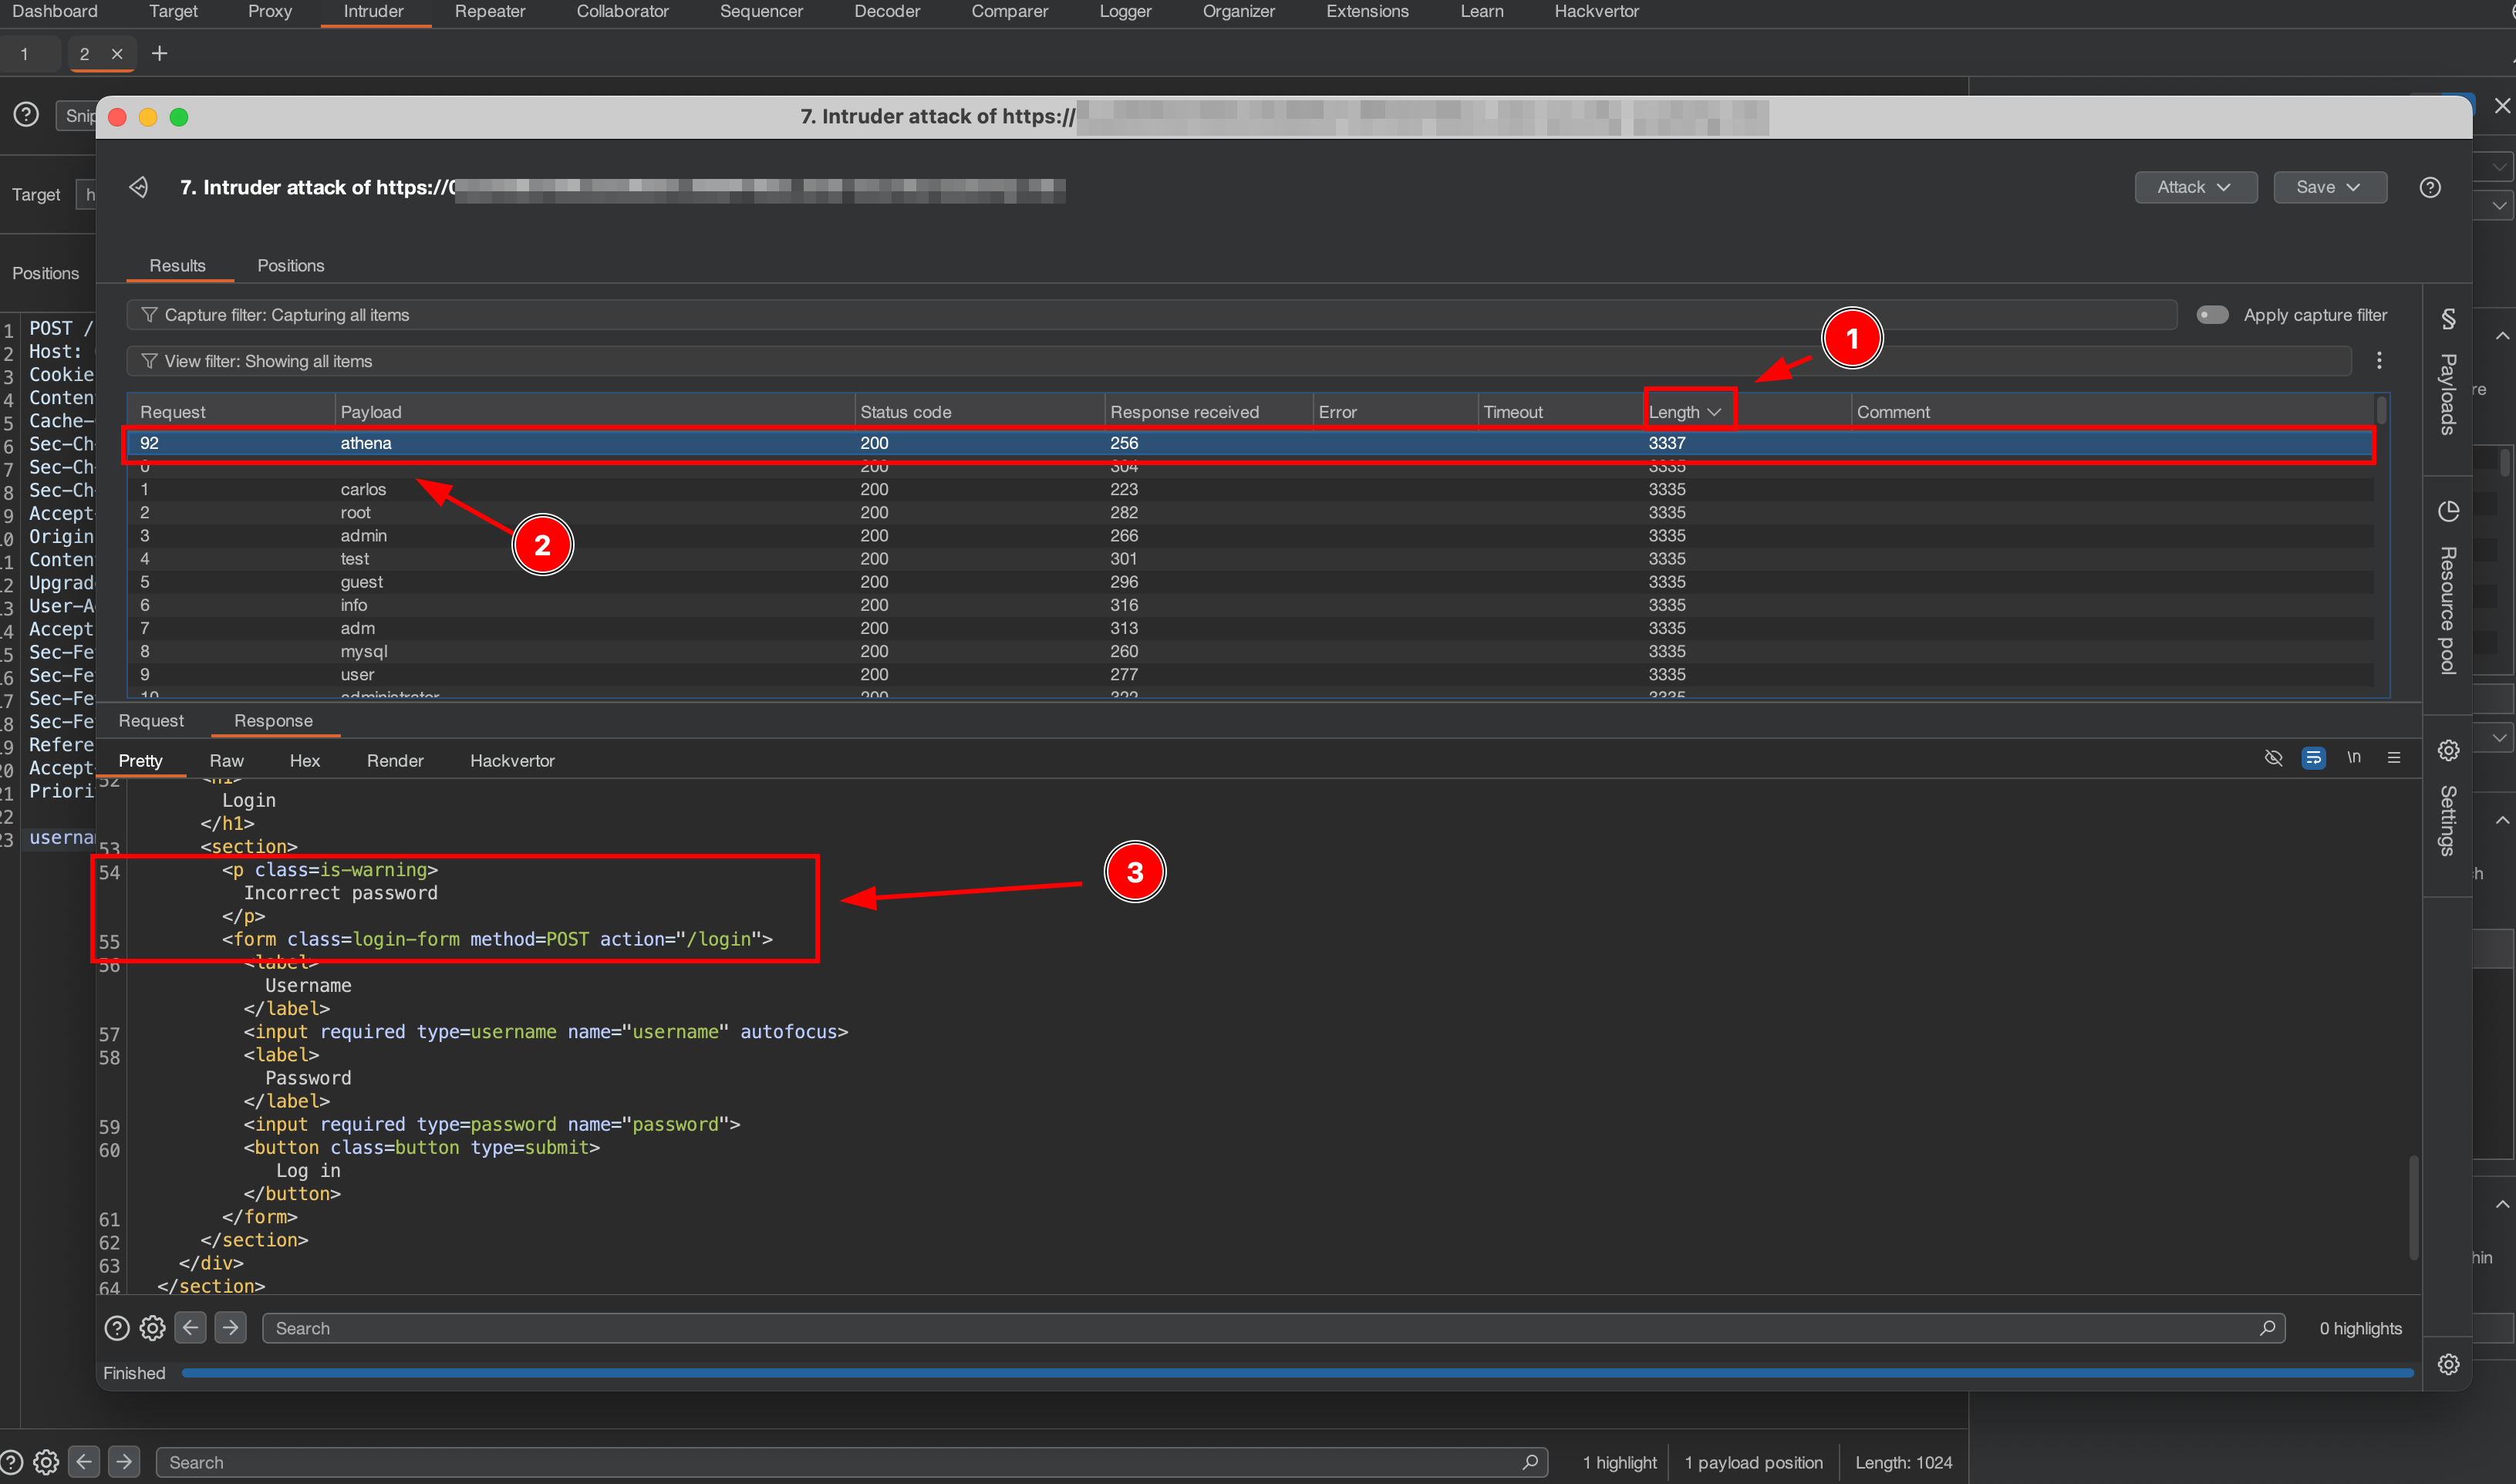Select the result row with payload carlos
Screen dimensions: 2516x1484
point(1250,489)
